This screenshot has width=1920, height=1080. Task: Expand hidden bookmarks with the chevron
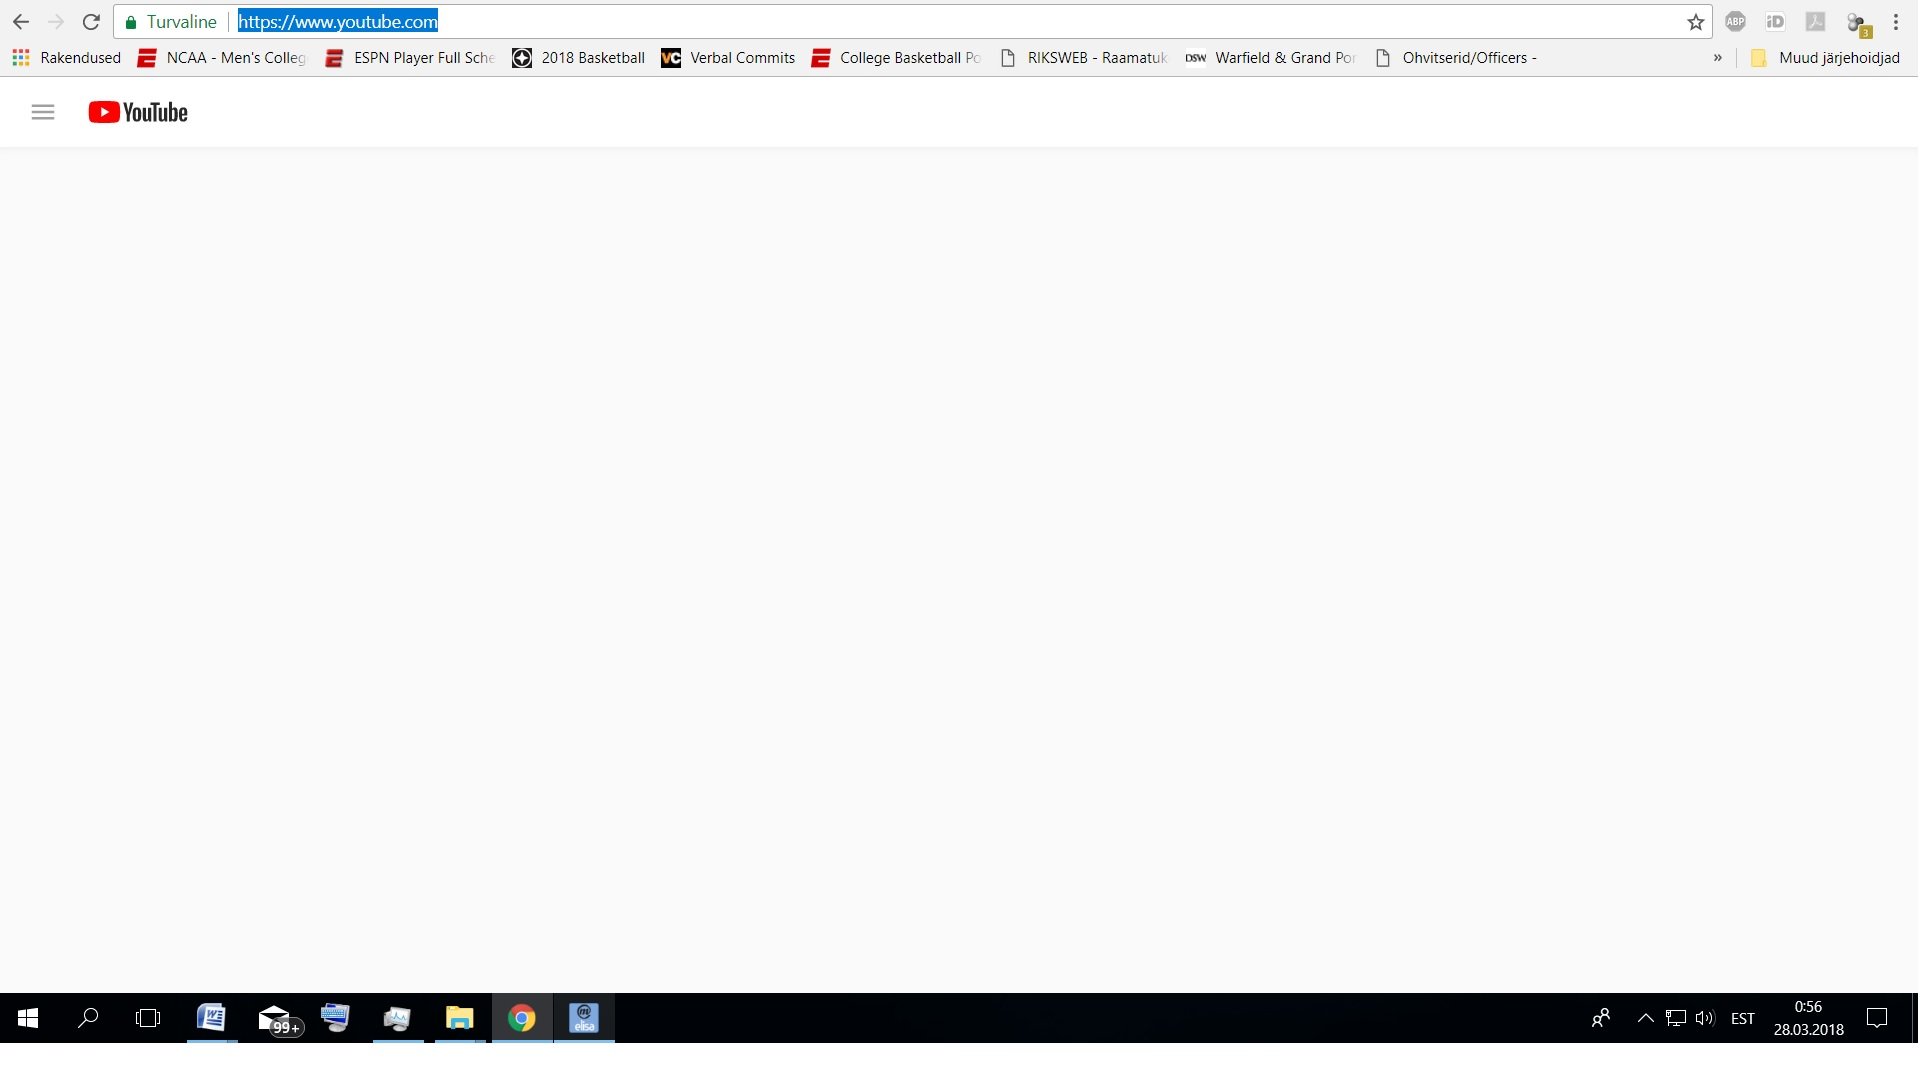pos(1718,58)
